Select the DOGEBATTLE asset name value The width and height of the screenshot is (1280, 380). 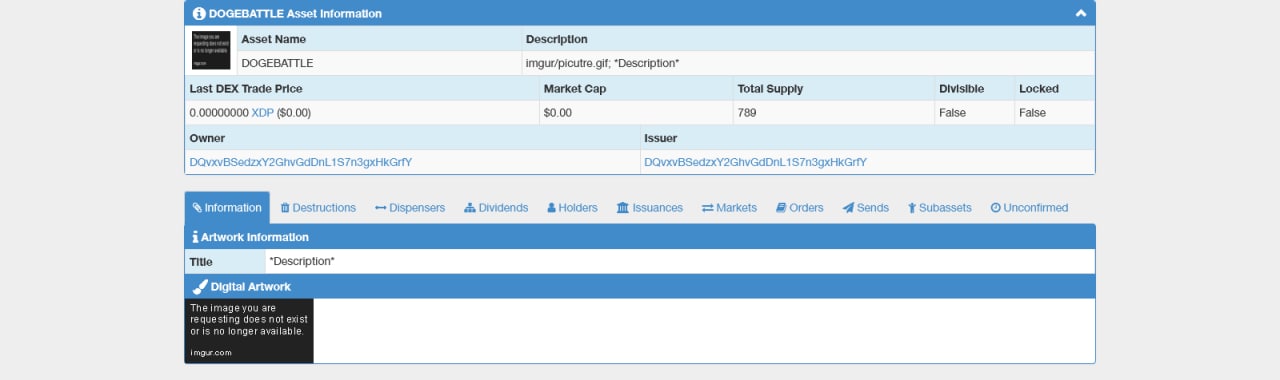coord(277,63)
